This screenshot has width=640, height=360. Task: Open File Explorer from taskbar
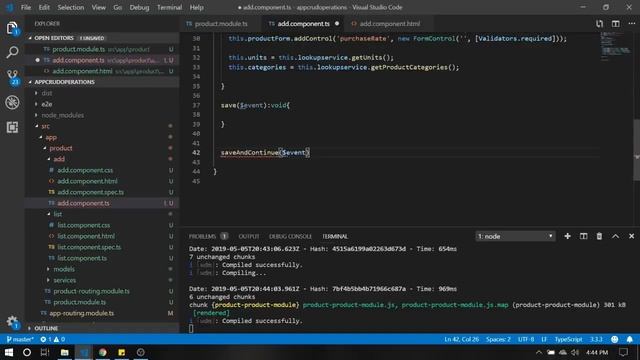tap(64, 352)
